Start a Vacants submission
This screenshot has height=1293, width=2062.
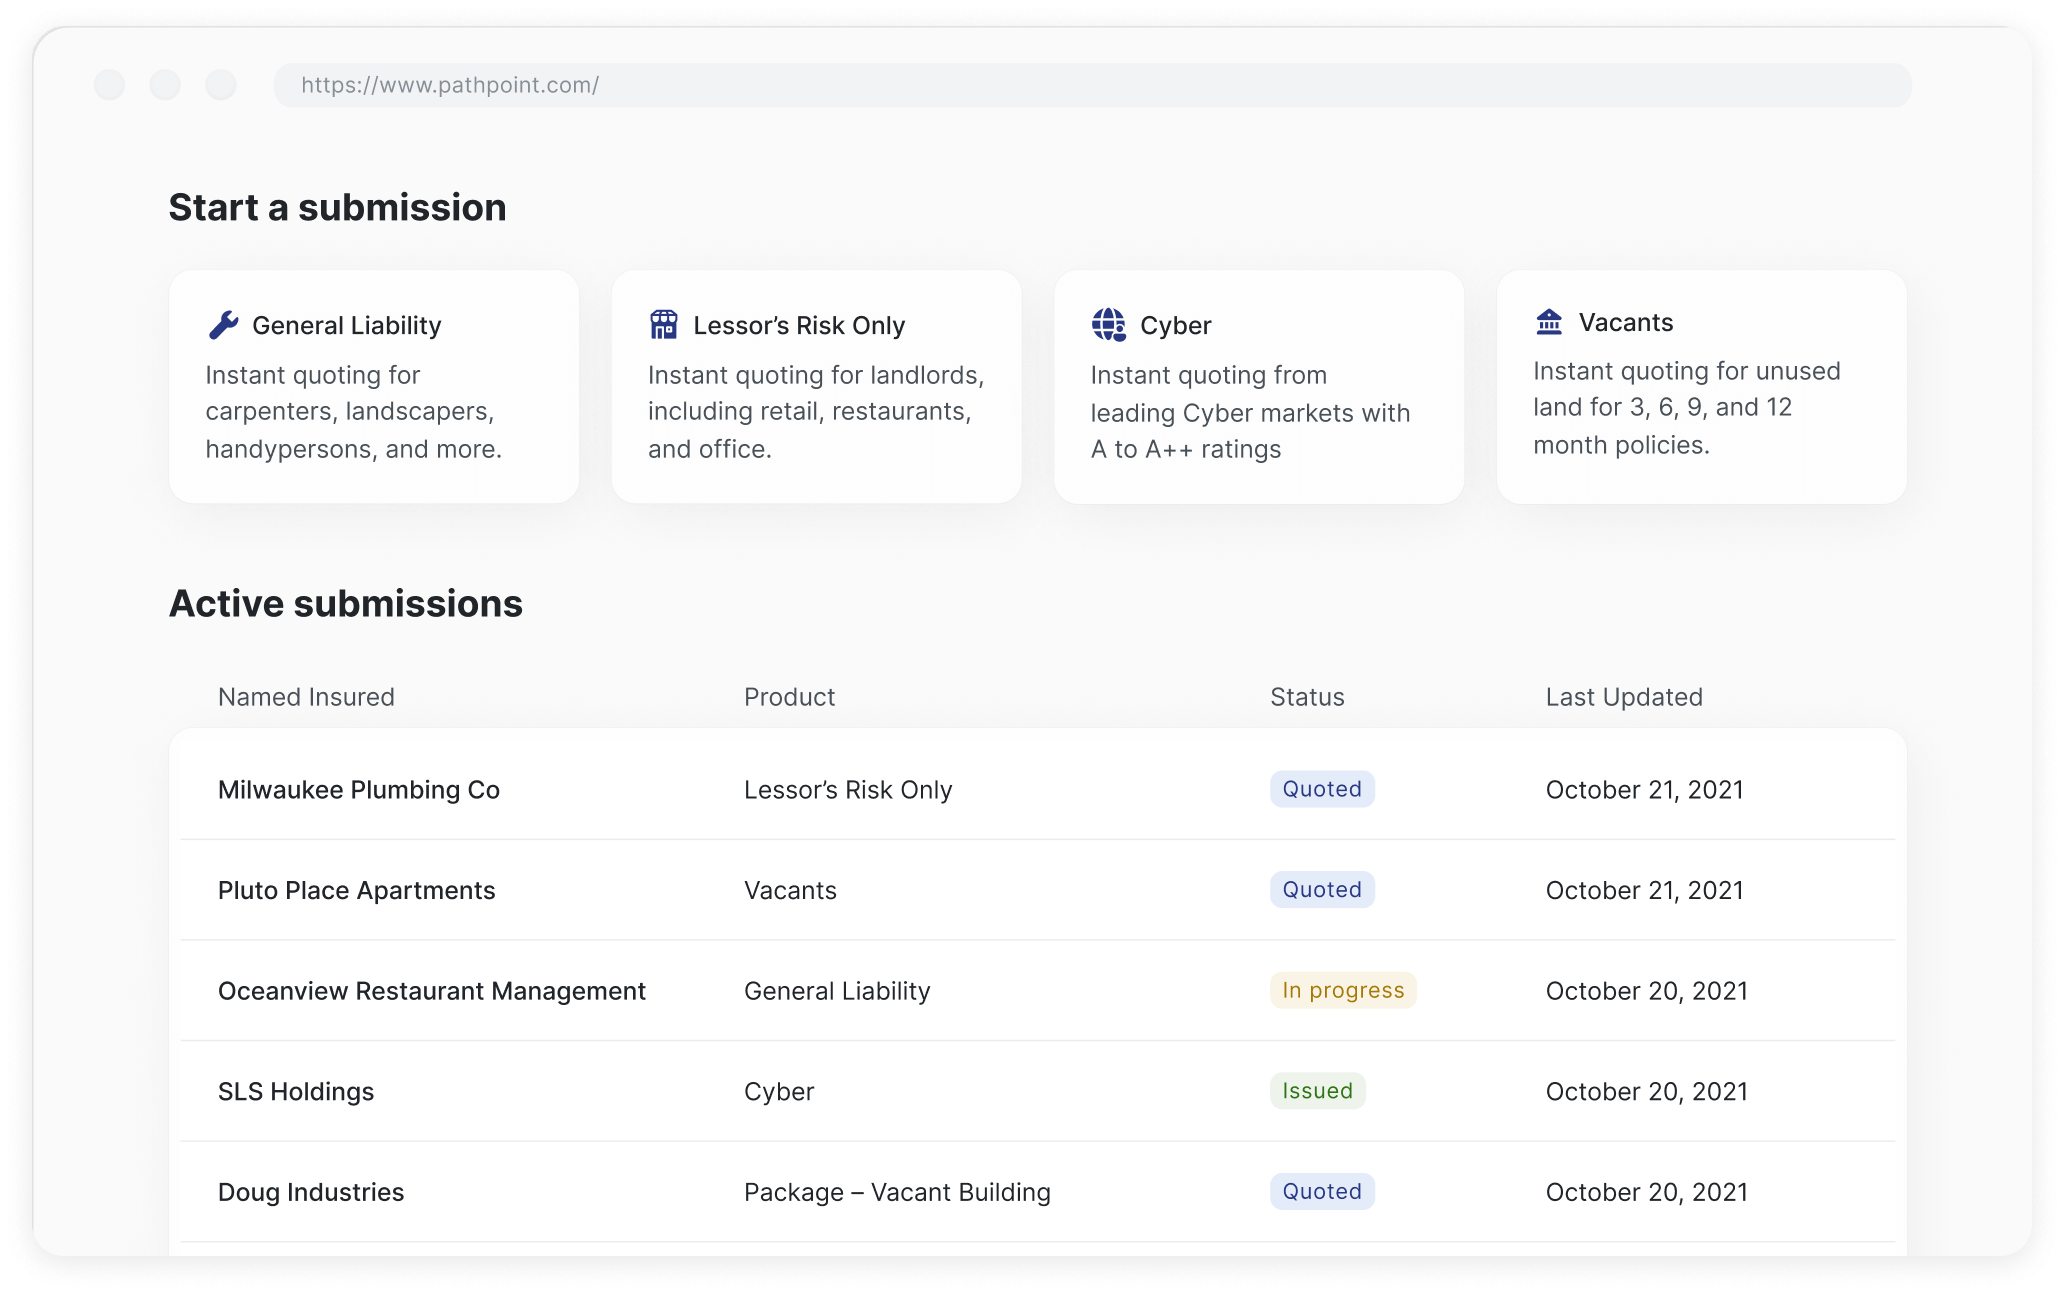click(1701, 387)
